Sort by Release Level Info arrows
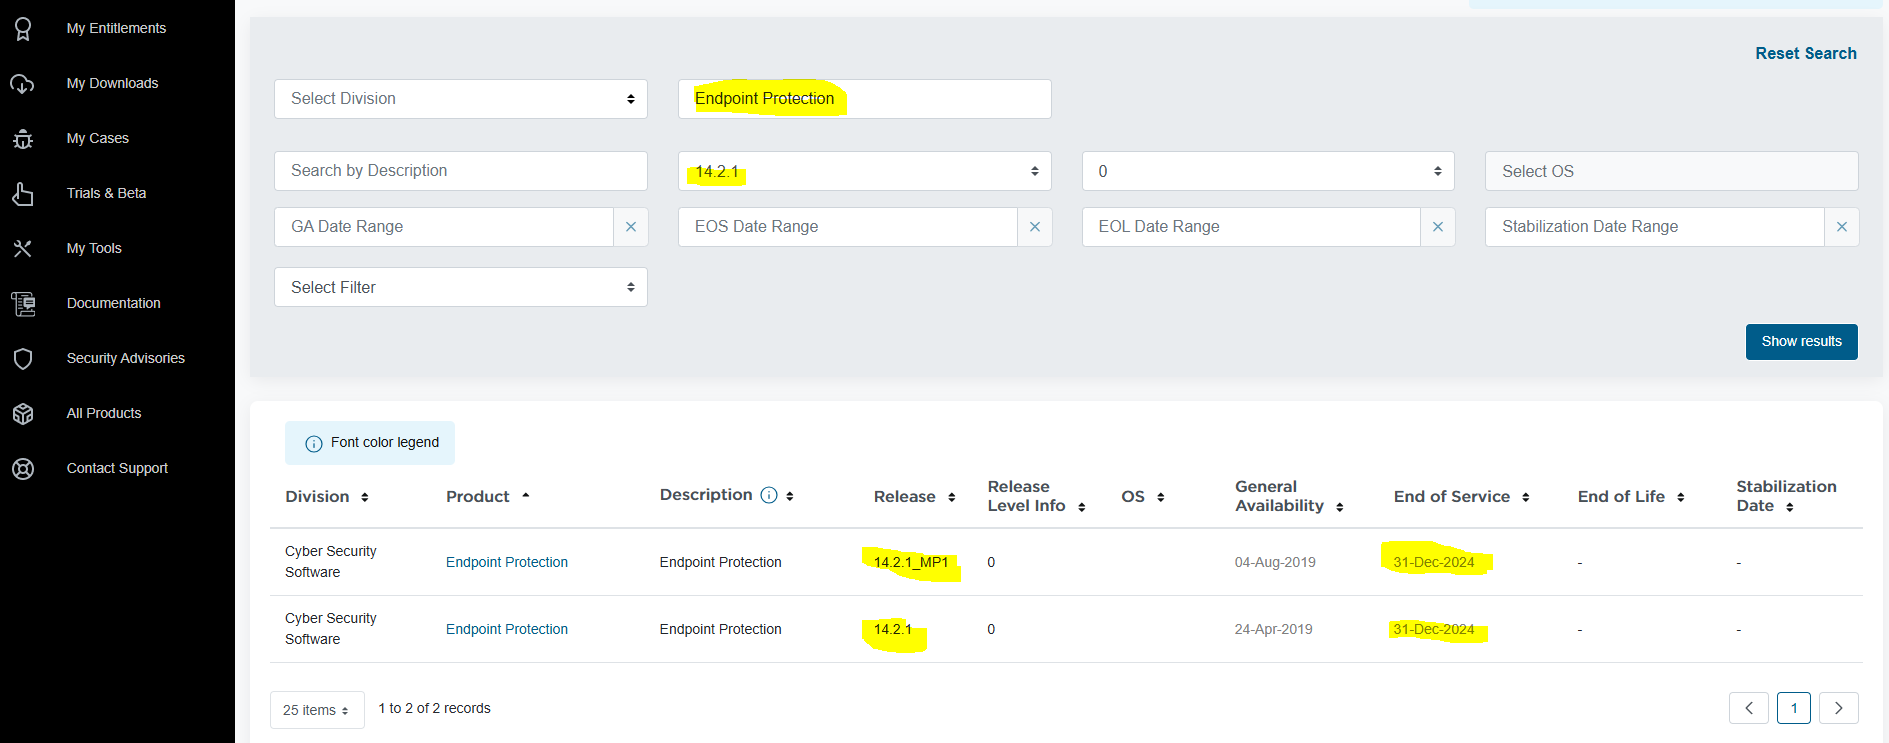The image size is (1889, 743). (1082, 507)
